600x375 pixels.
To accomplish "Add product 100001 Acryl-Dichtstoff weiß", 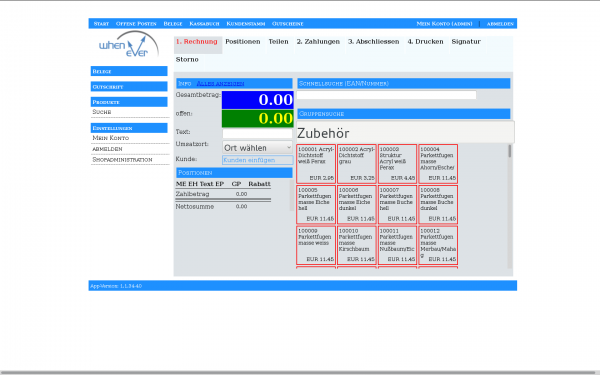I will click(316, 164).
